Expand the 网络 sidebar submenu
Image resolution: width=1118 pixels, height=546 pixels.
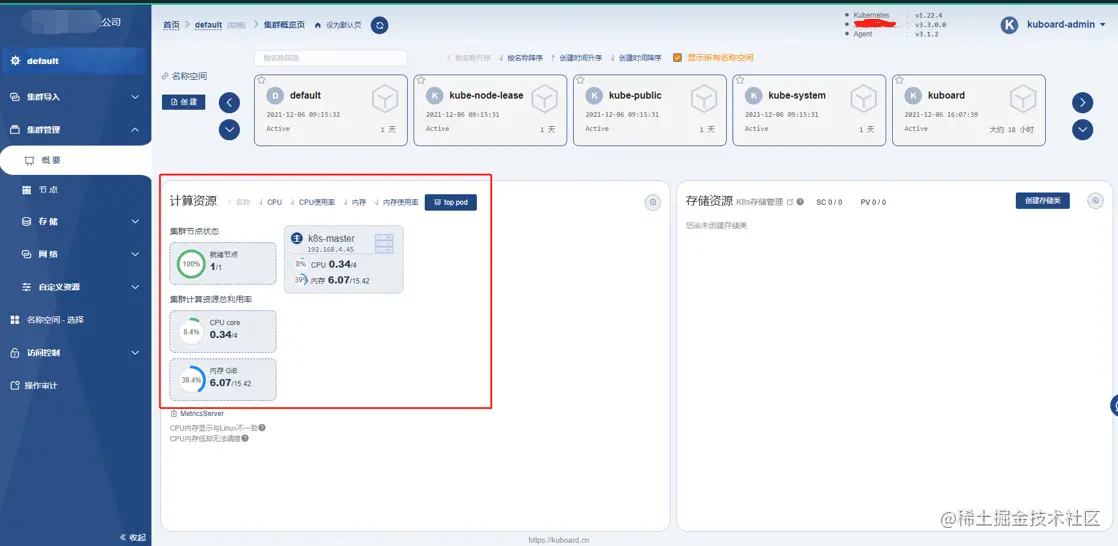click(x=76, y=254)
